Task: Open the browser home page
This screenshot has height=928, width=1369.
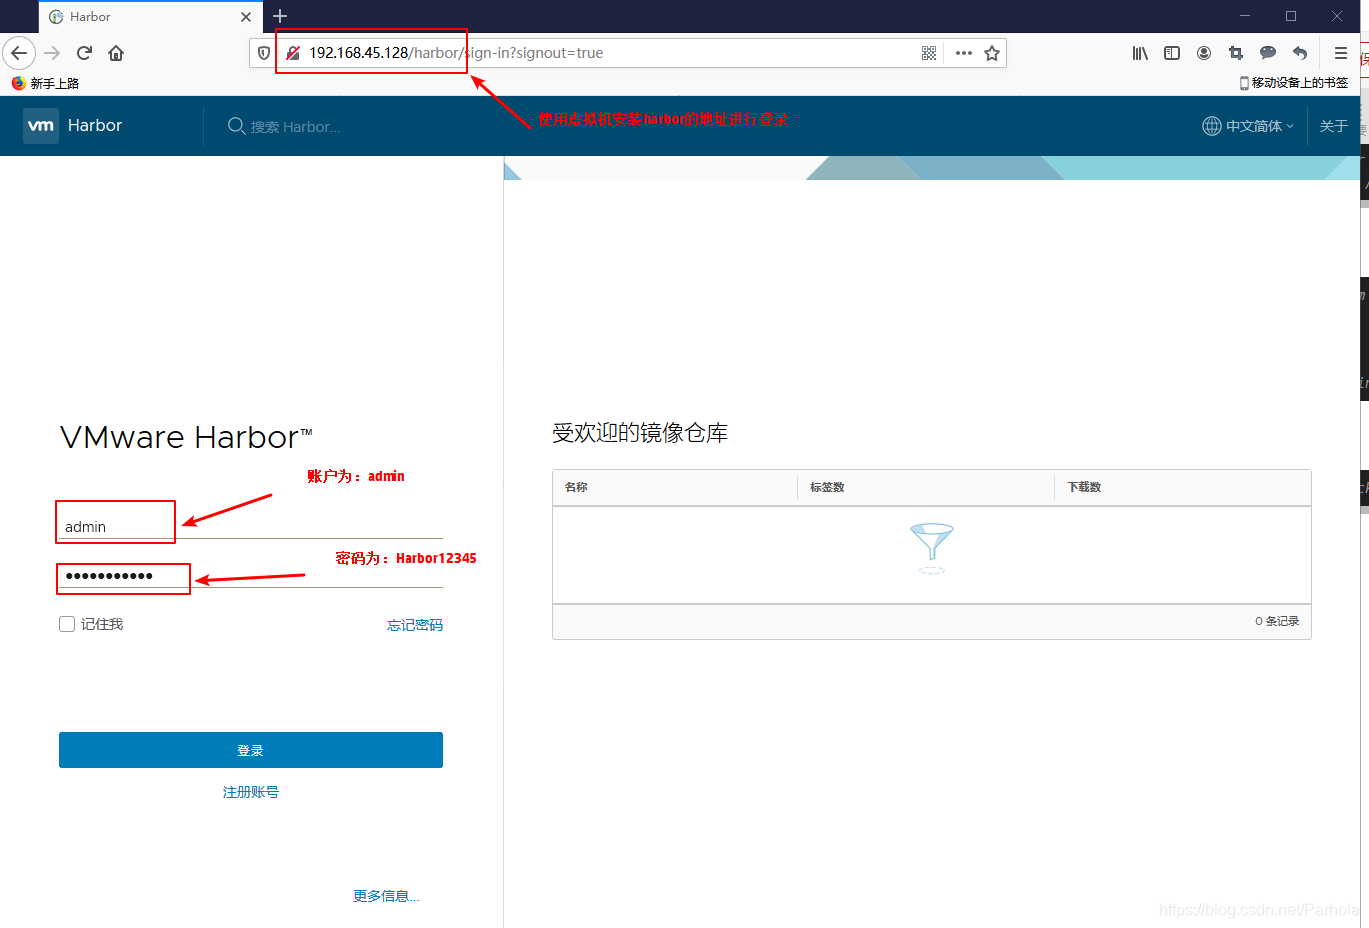Action: pyautogui.click(x=116, y=53)
